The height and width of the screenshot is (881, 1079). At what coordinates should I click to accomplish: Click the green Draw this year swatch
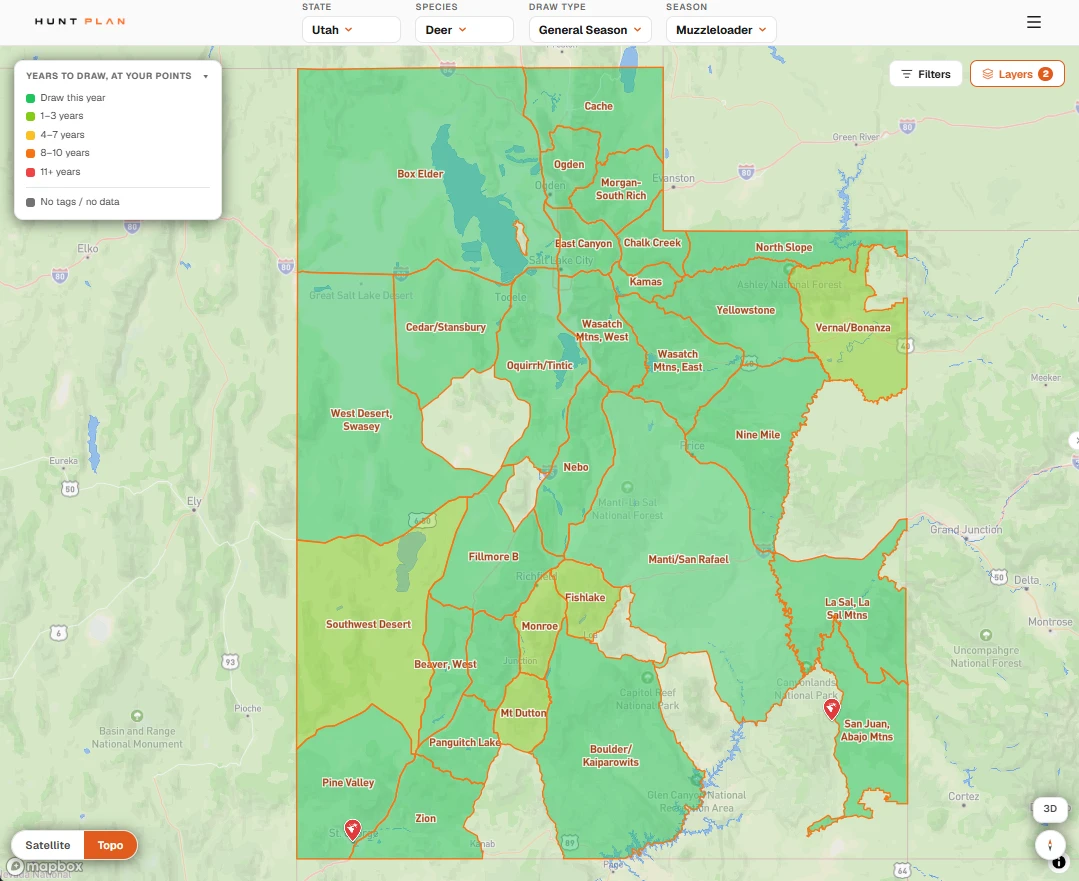click(30, 98)
